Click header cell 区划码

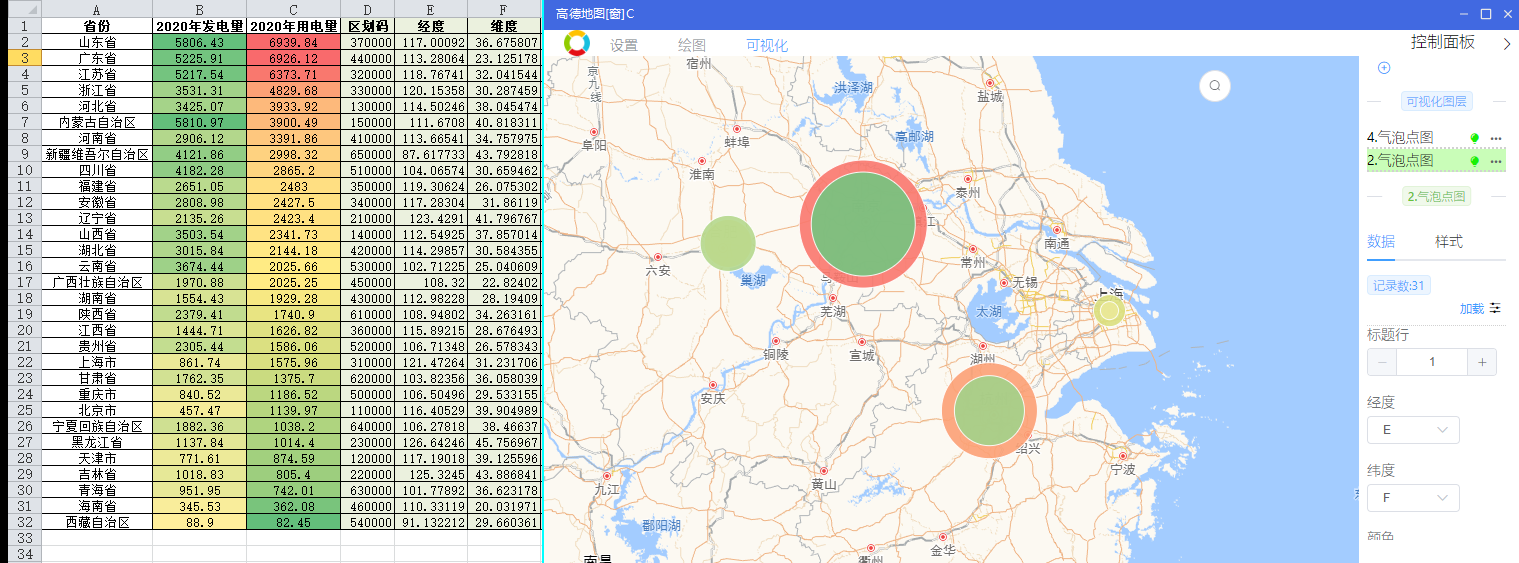click(367, 26)
